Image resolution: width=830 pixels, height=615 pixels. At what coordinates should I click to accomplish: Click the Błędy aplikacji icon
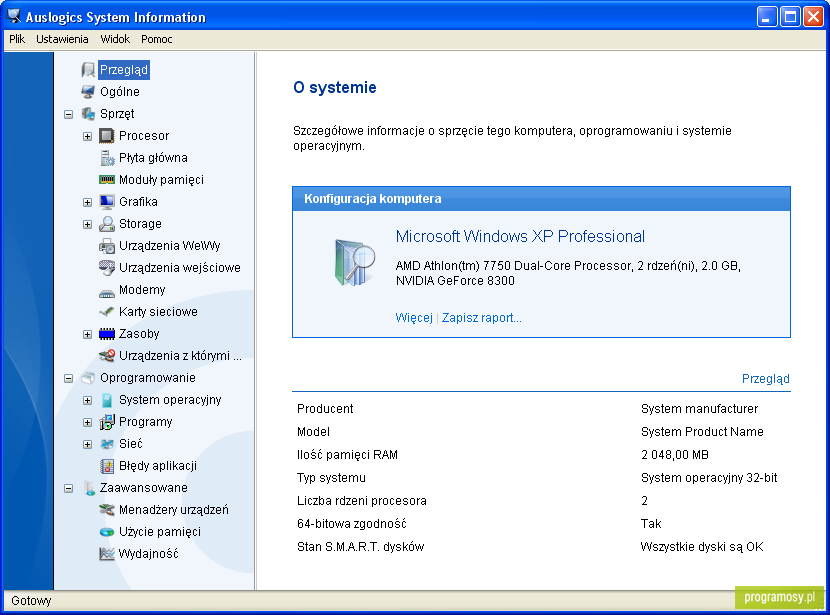point(107,466)
